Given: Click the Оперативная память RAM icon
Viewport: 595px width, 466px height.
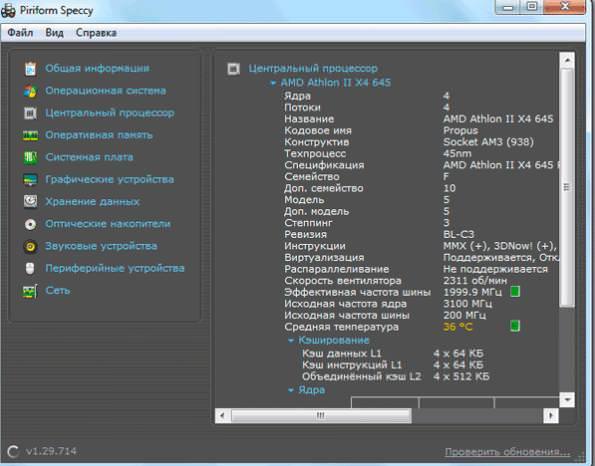Looking at the screenshot, I should [30, 135].
